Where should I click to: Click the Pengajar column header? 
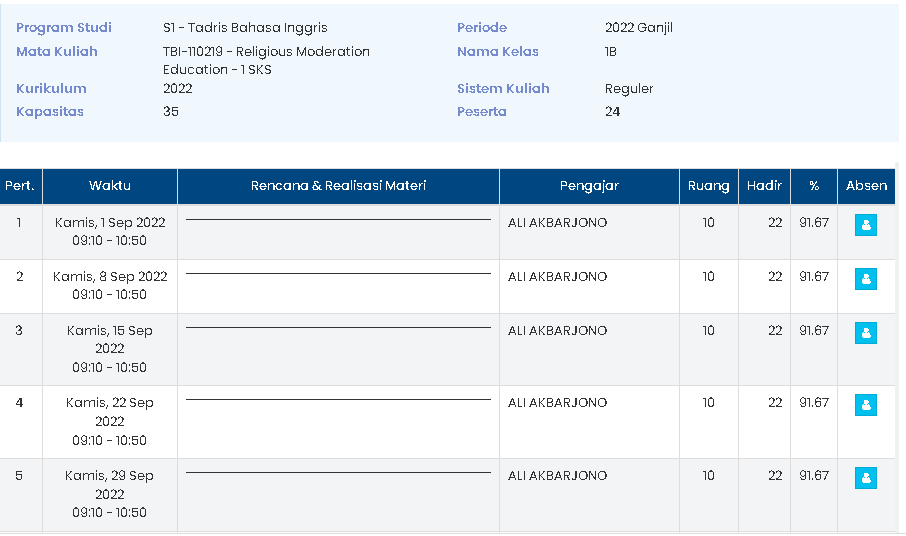(589, 186)
